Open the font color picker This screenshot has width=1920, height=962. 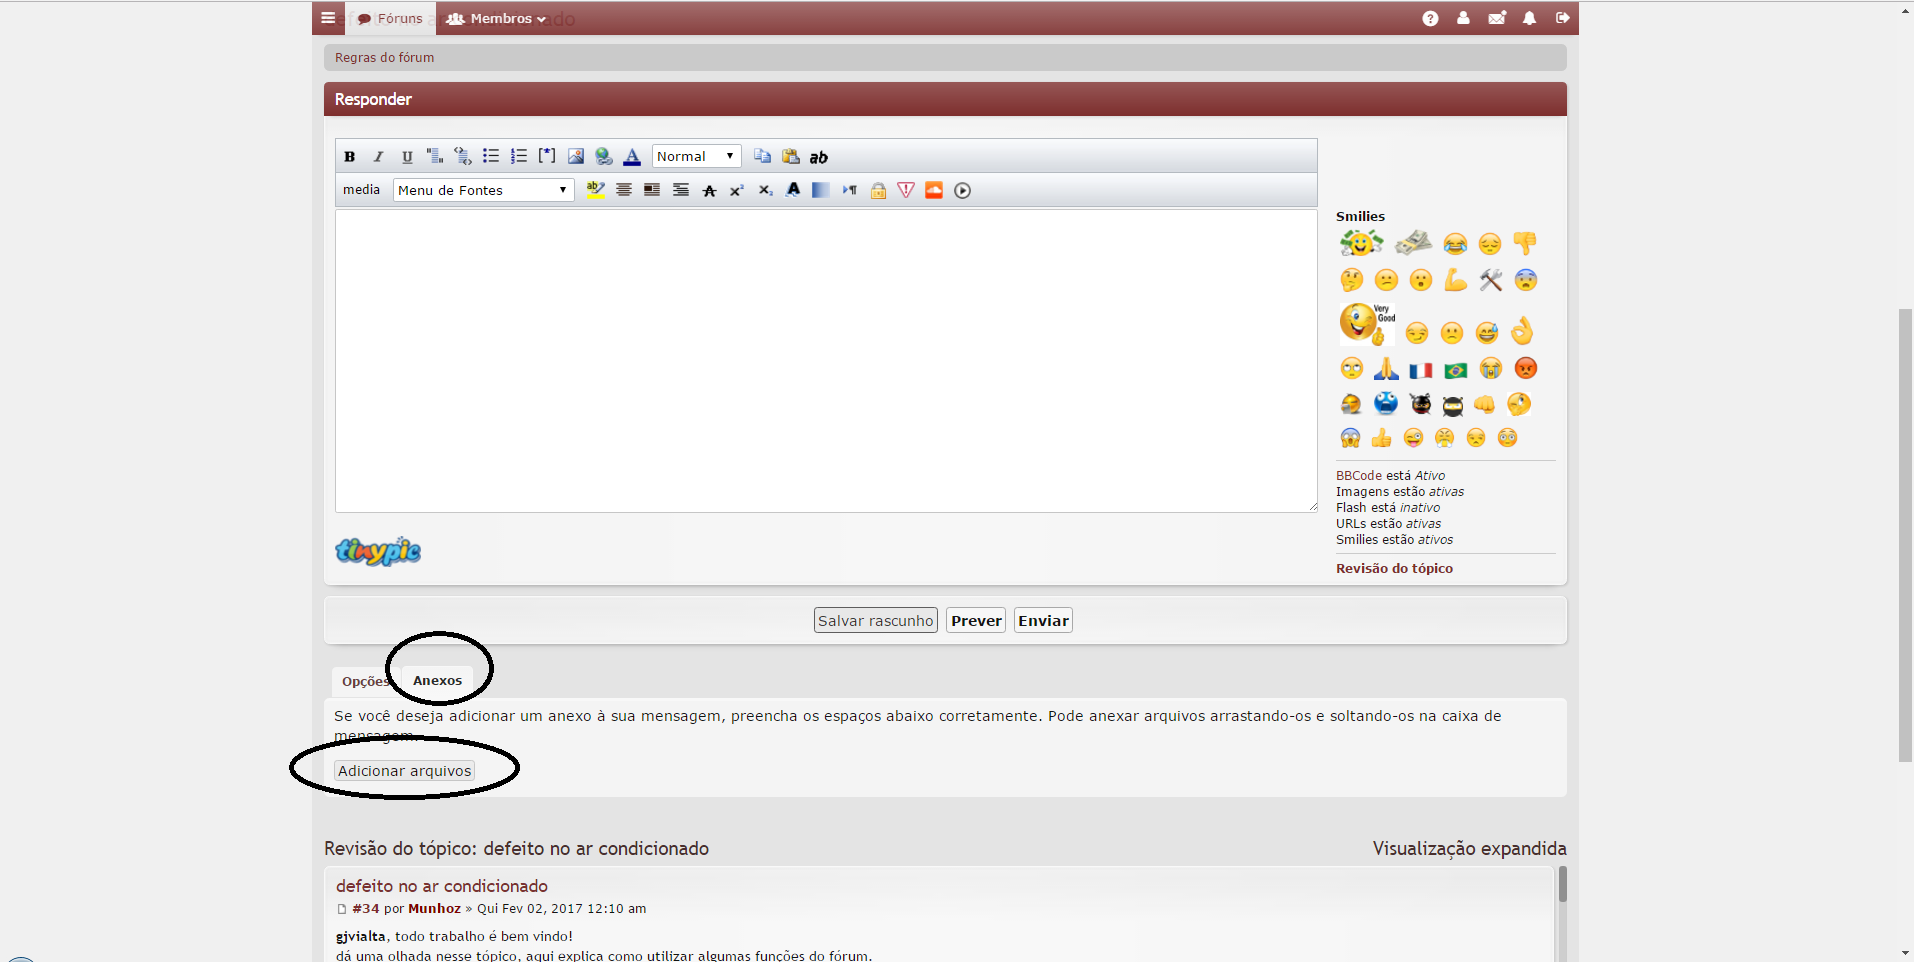[x=632, y=157]
